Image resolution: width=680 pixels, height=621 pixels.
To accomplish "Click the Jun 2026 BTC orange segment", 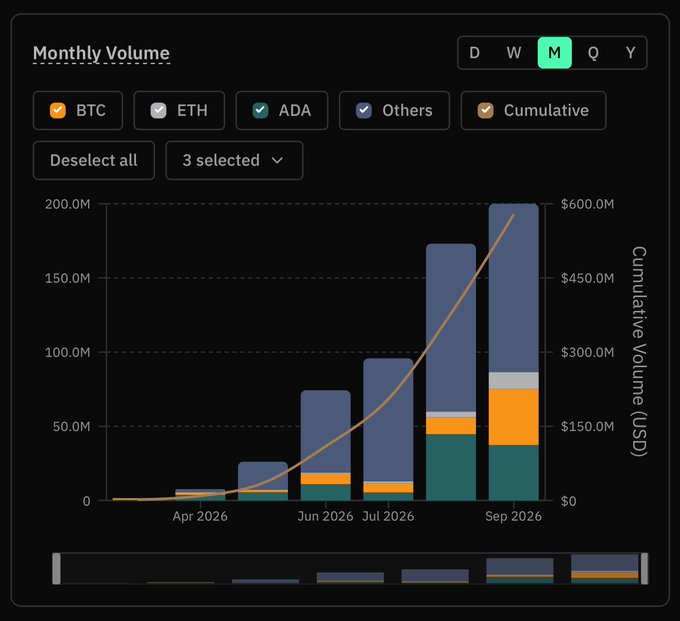I will point(326,479).
